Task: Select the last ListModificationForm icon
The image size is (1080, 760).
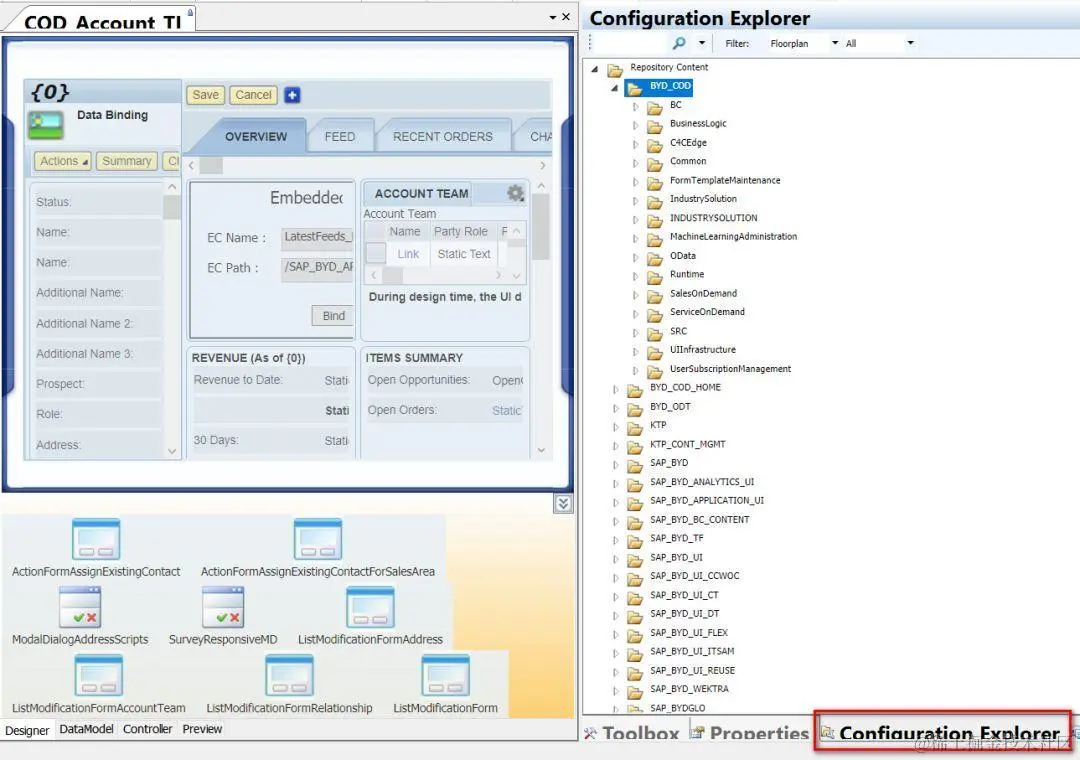Action: coord(446,675)
